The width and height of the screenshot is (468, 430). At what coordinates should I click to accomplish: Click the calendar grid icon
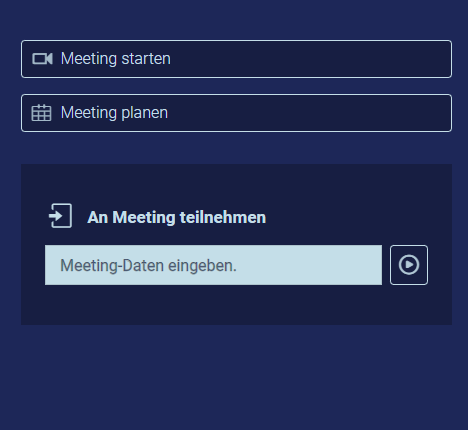(41, 113)
